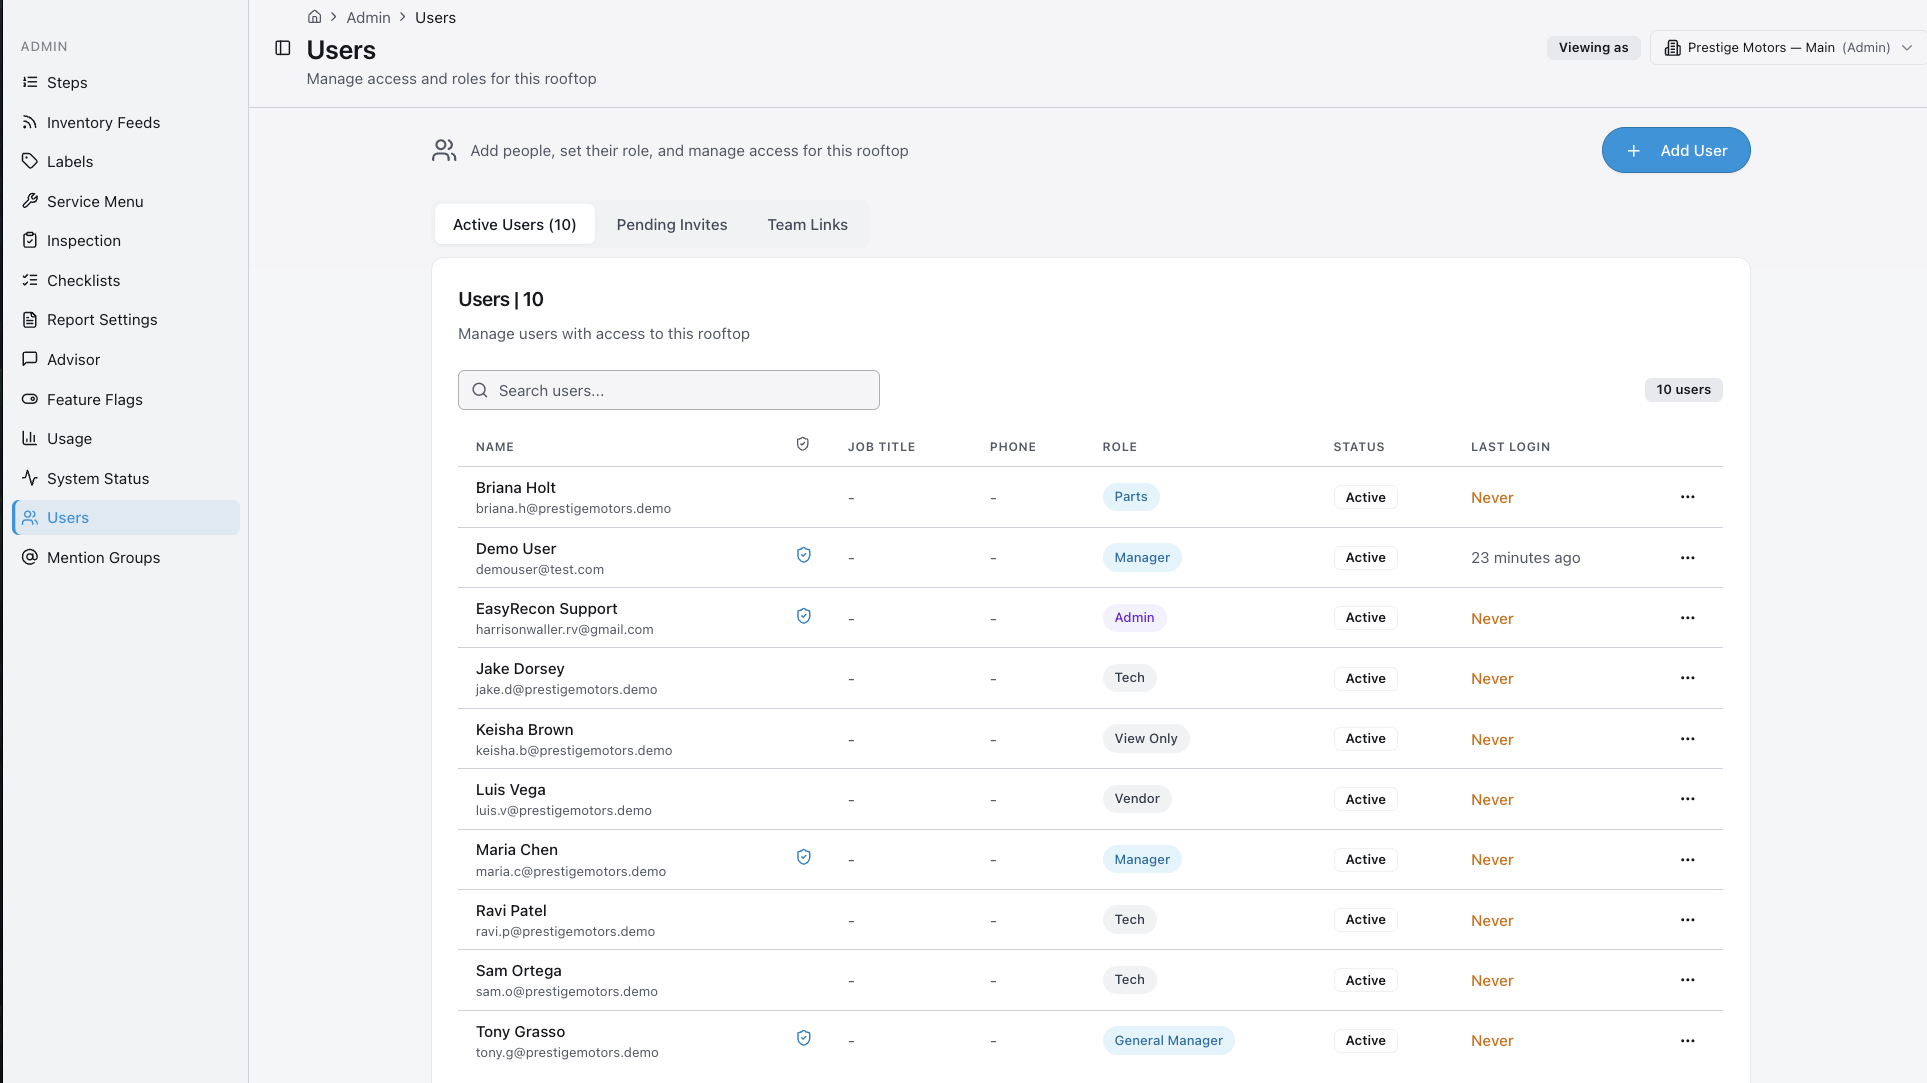Click the 10 users count badge
Screen dimensions: 1927x1083
(x=1684, y=390)
